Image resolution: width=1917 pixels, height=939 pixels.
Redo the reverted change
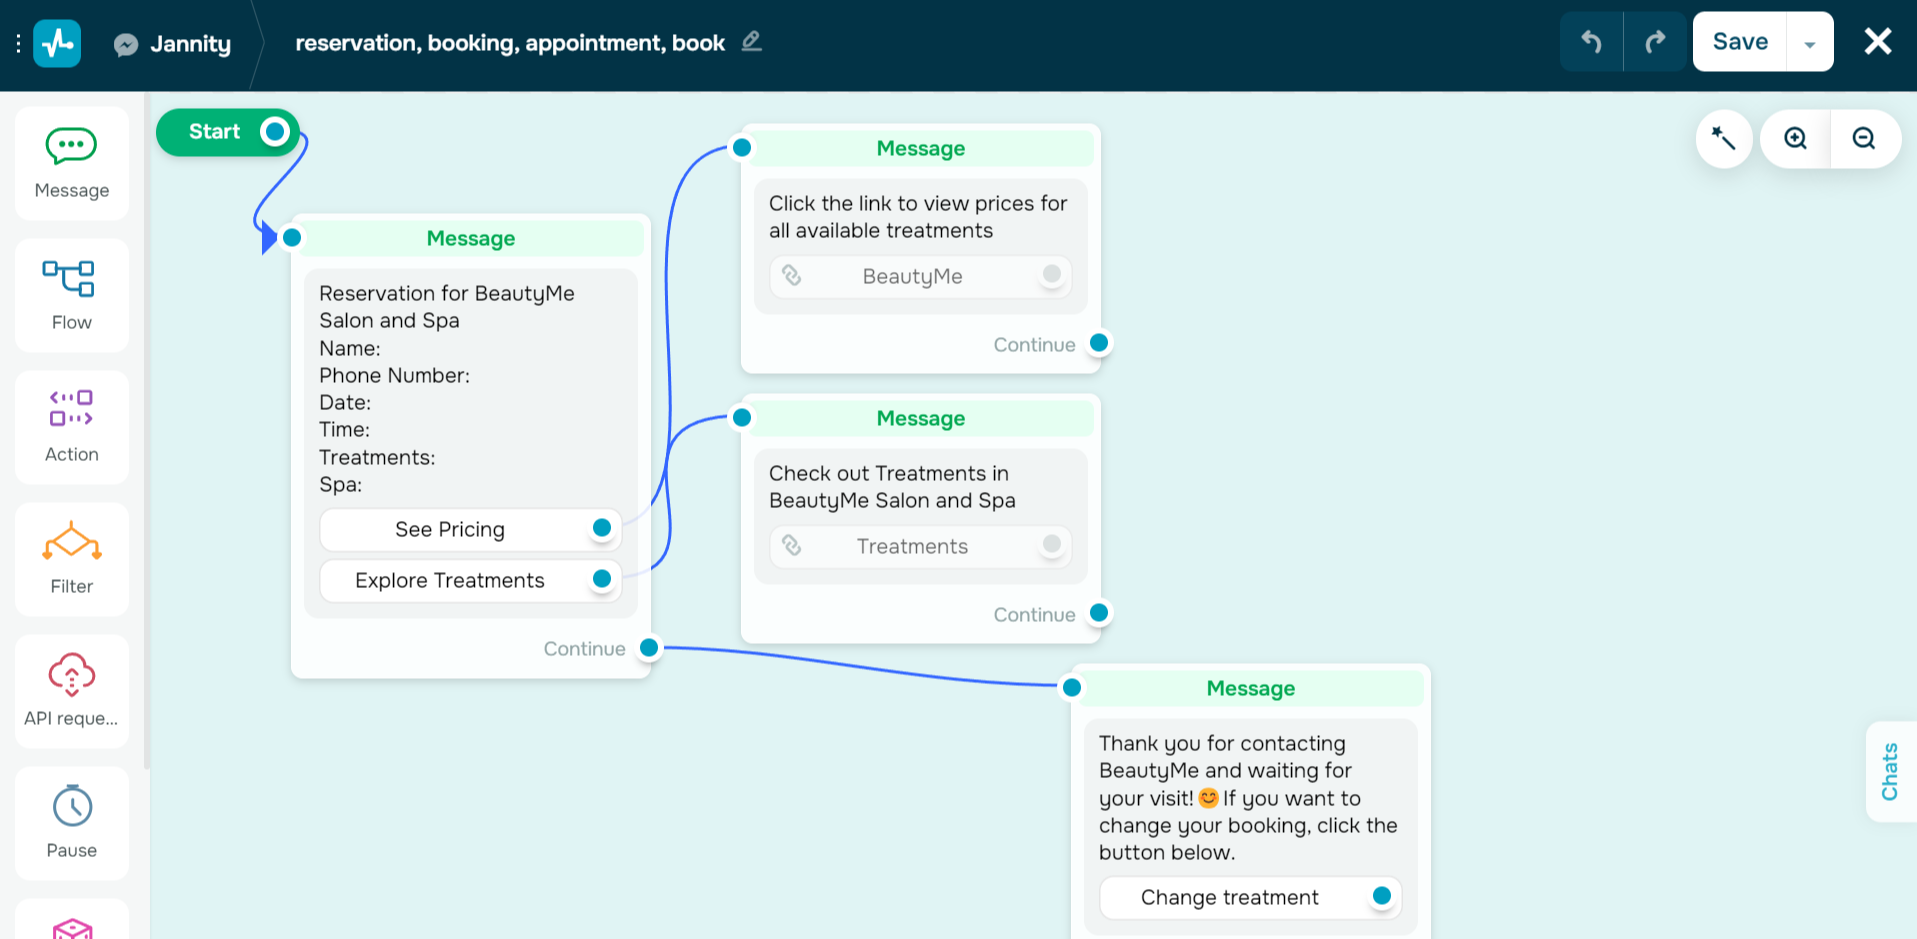tap(1655, 42)
